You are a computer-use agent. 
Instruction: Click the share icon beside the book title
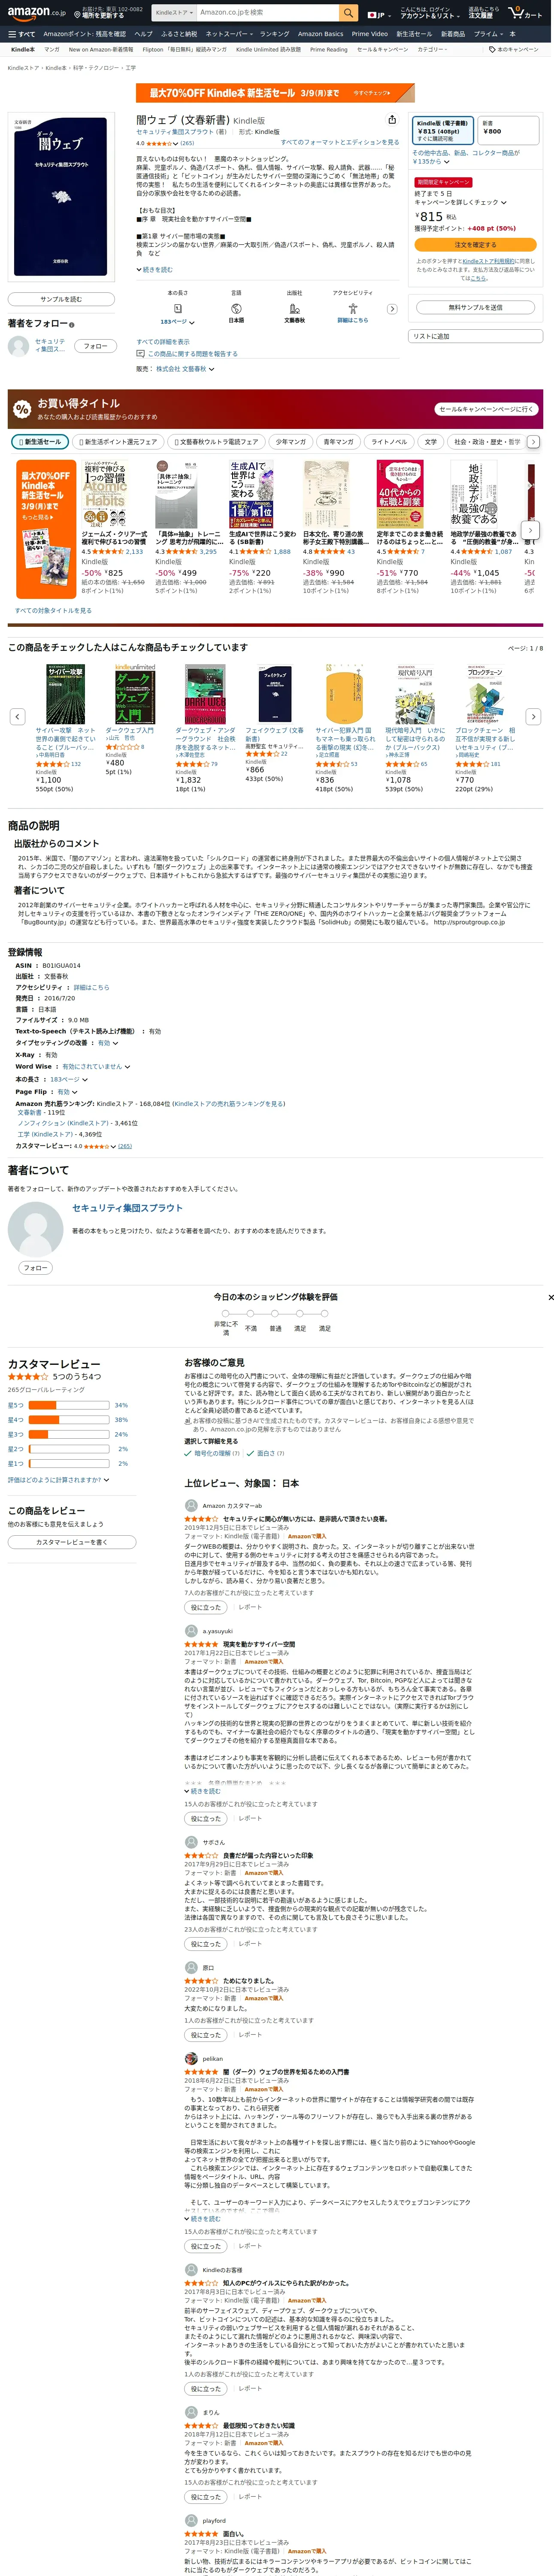point(392,119)
